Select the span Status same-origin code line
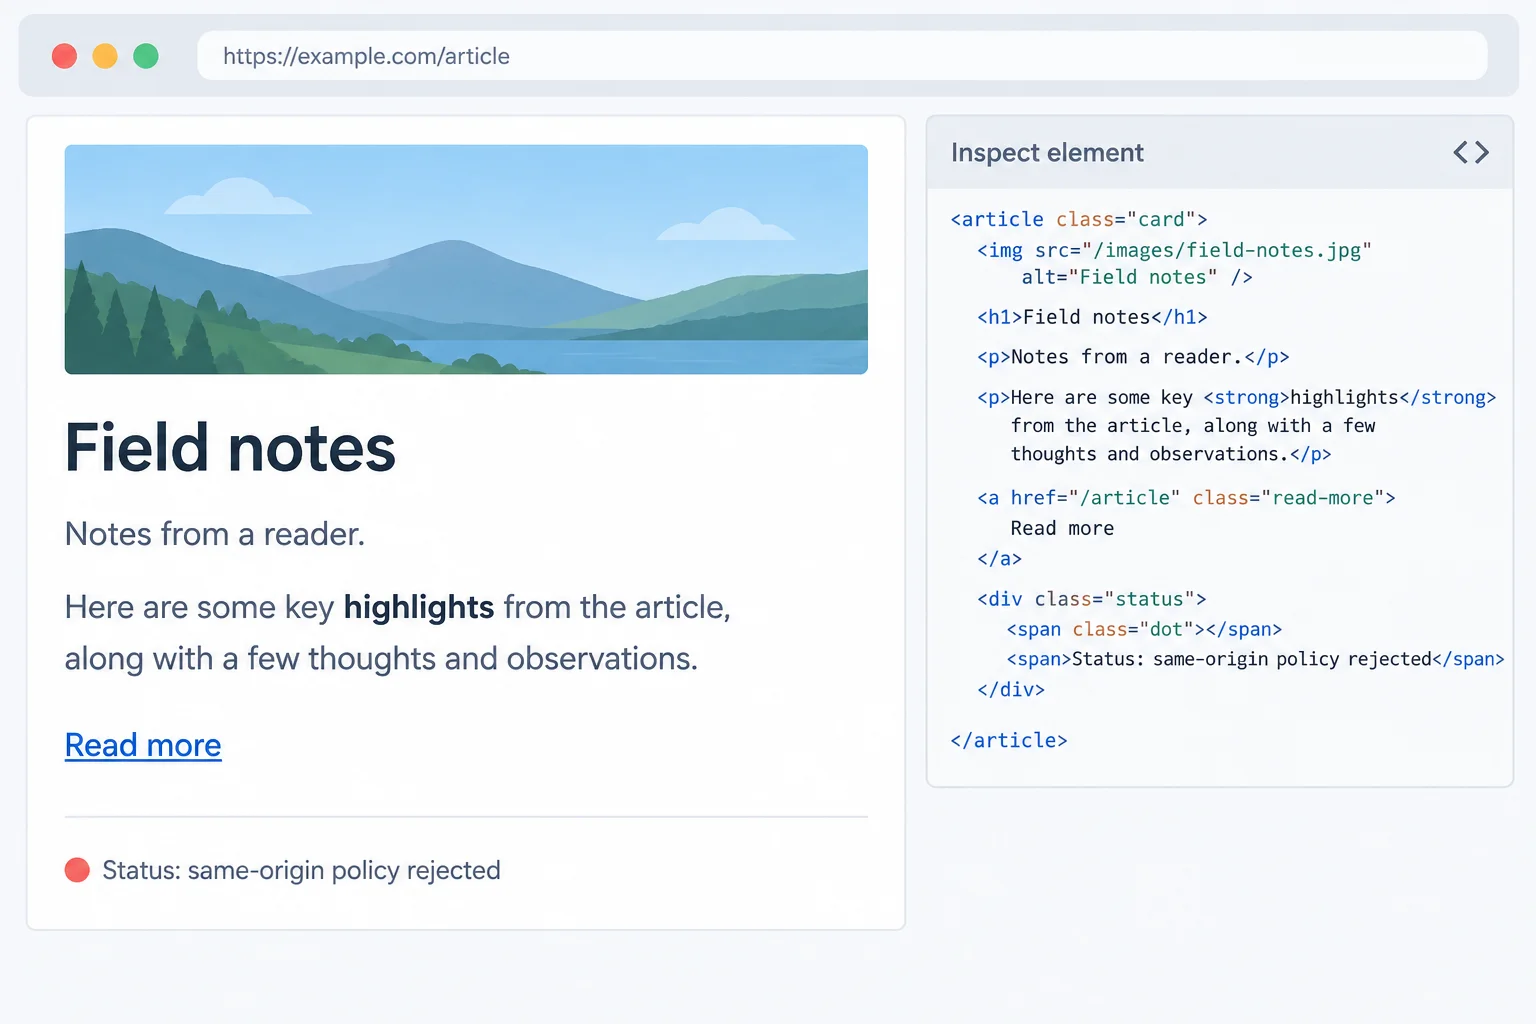1536x1024 pixels. (1255, 659)
